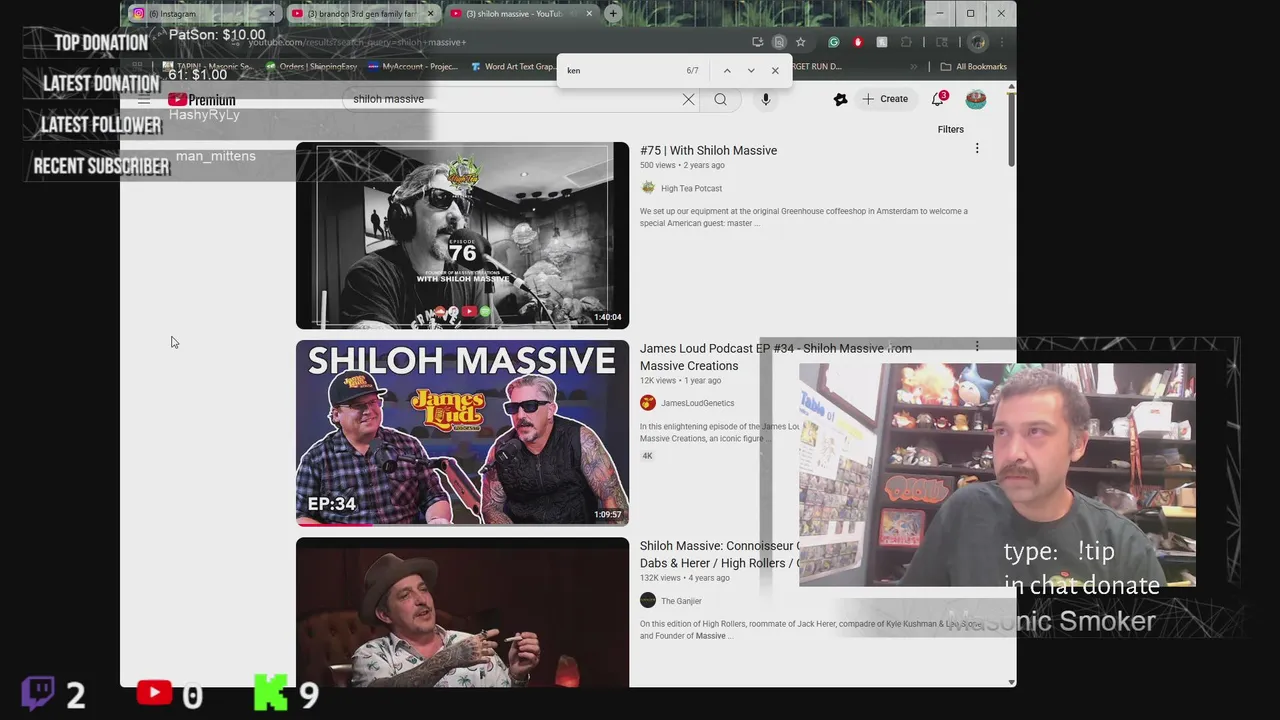Click the YouTube Create button
The width and height of the screenshot is (1280, 720).
(885, 99)
